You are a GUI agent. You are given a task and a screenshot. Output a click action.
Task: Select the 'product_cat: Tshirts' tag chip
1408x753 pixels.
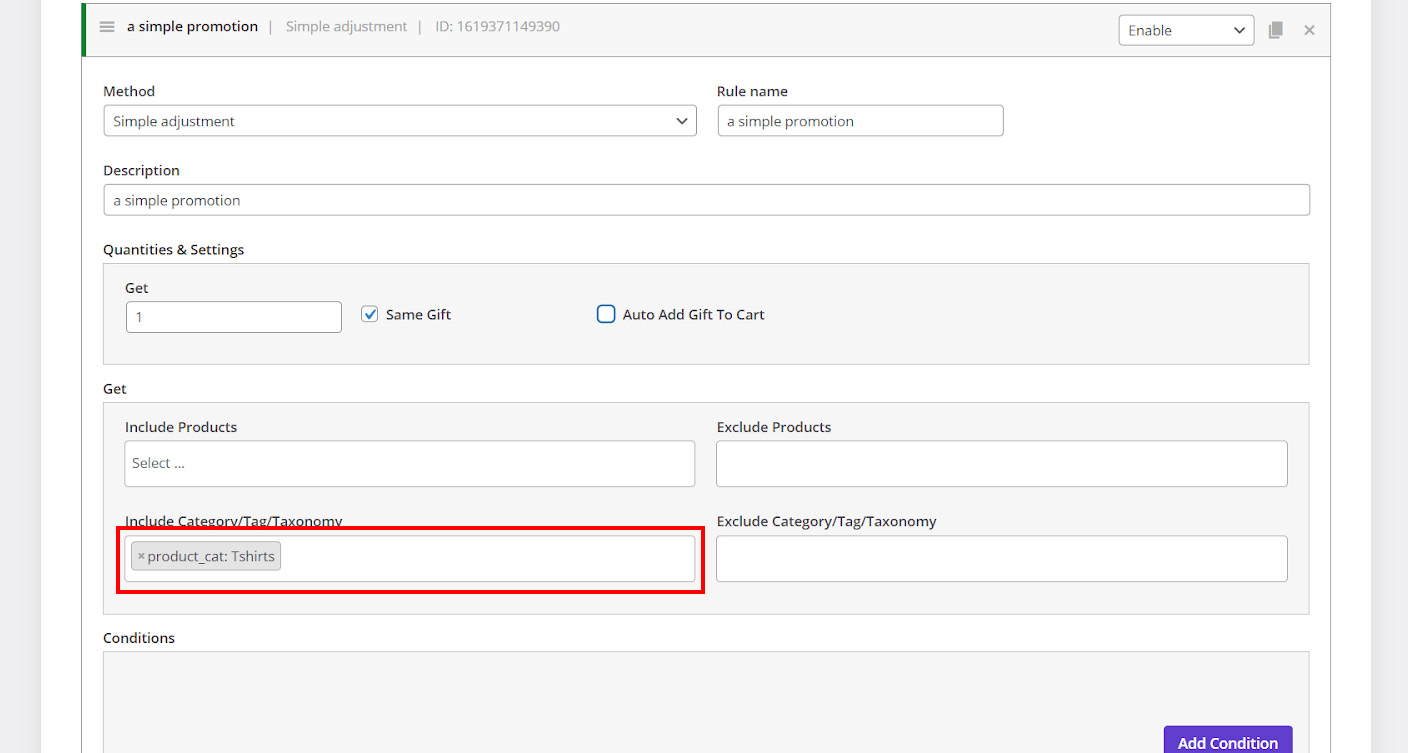click(x=211, y=557)
